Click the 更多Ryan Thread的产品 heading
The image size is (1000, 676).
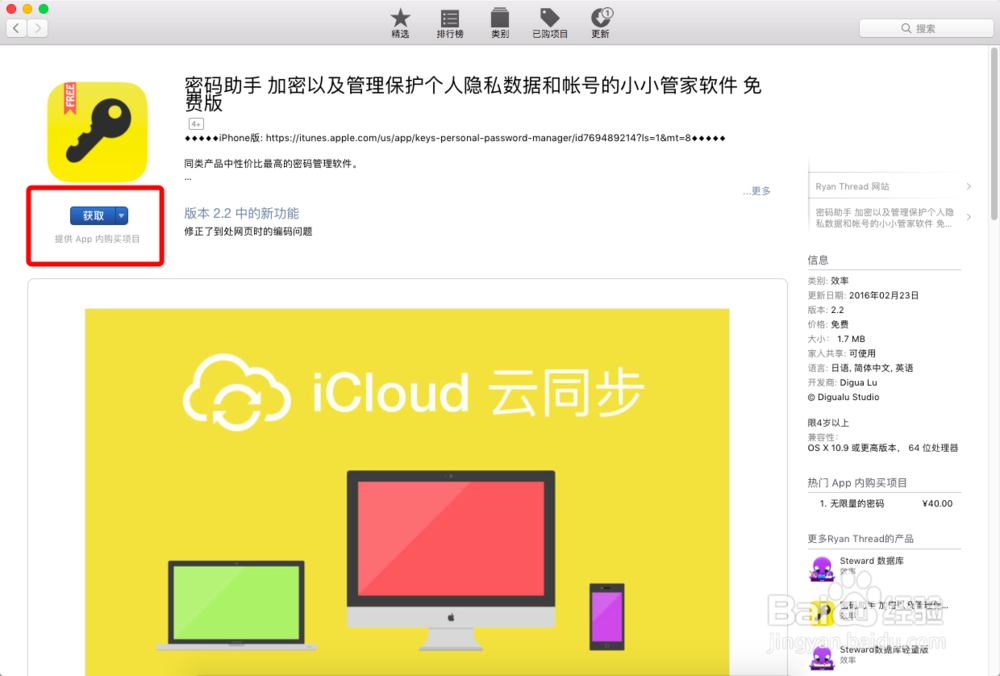[x=860, y=539]
